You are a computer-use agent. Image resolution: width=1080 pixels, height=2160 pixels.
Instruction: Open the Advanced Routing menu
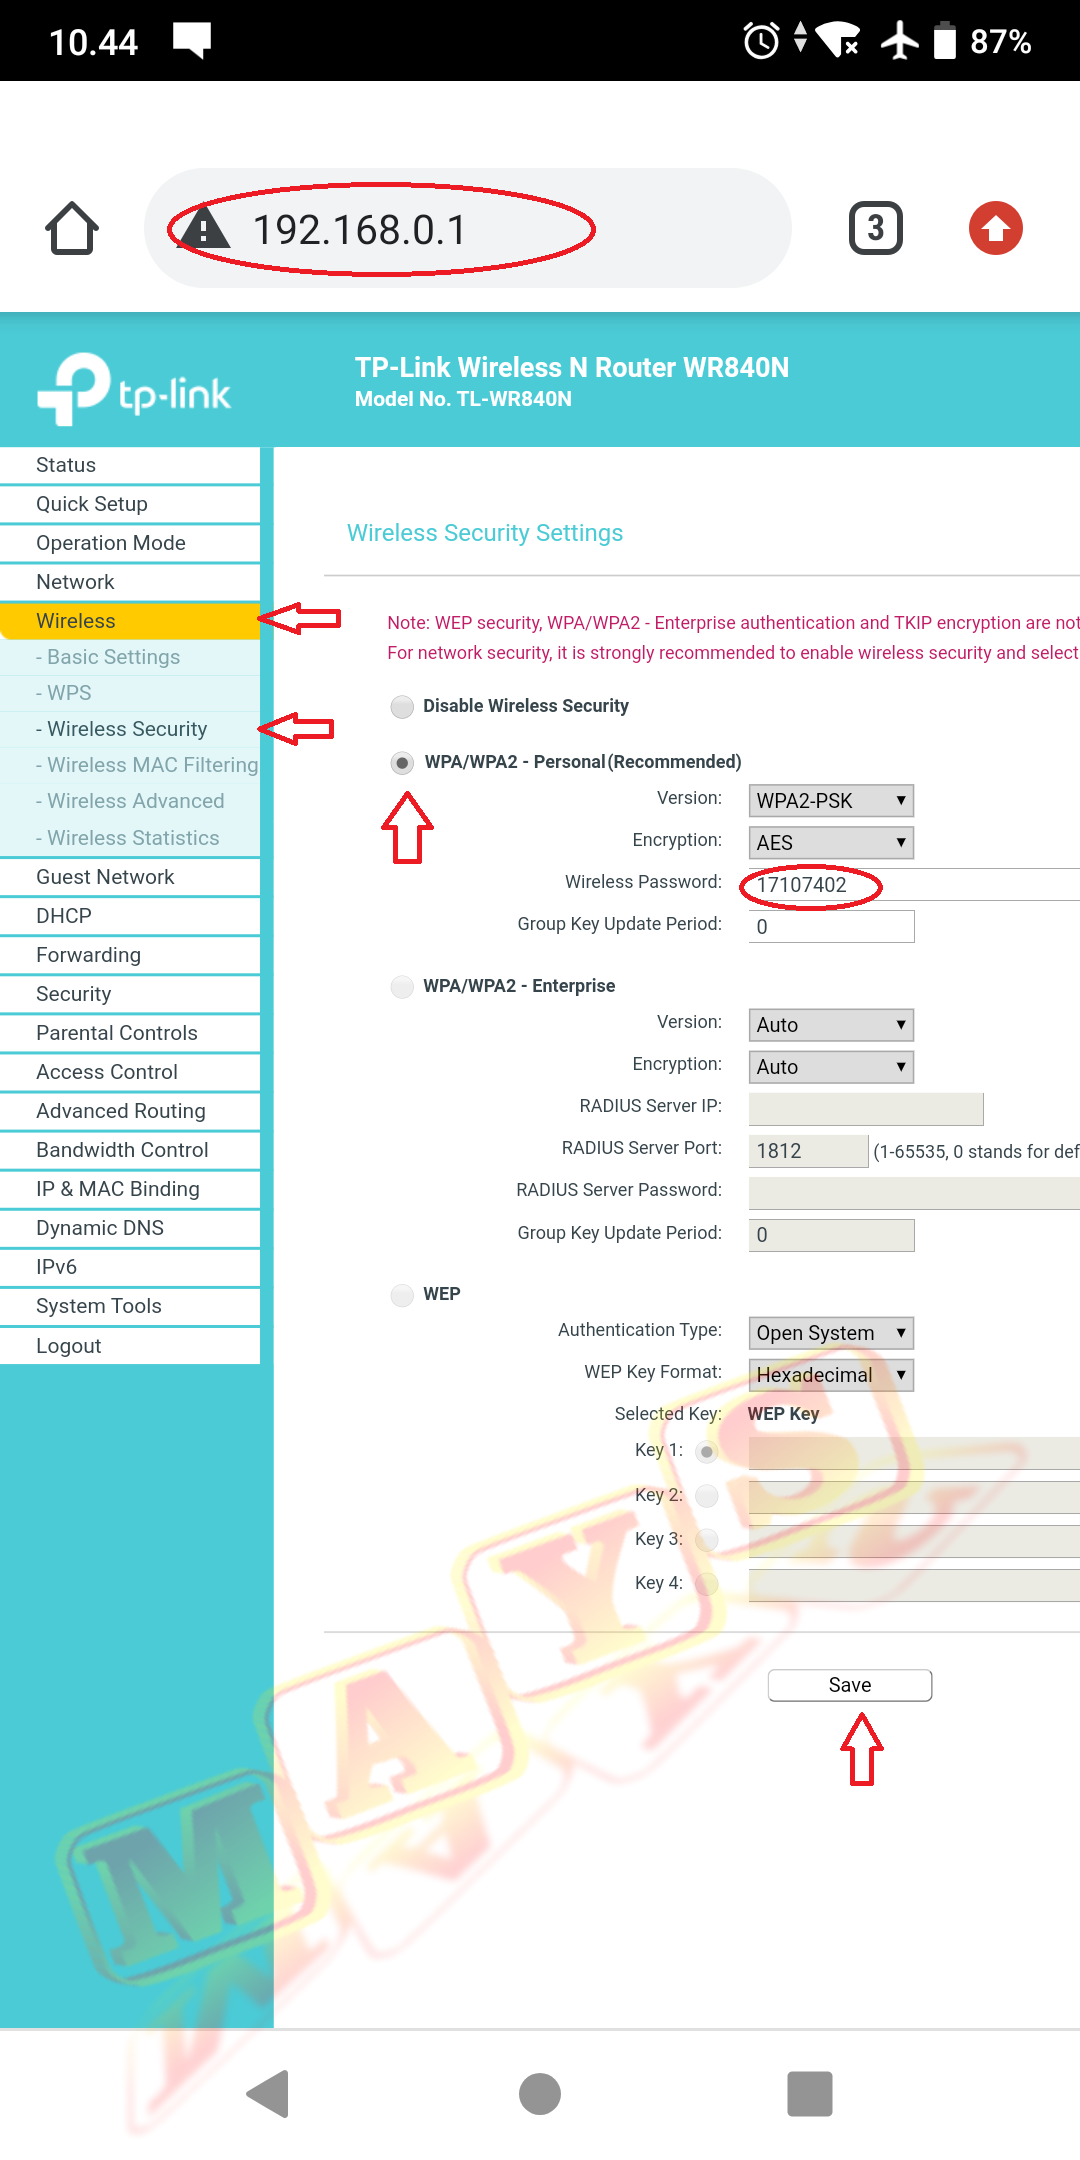[x=130, y=1111]
